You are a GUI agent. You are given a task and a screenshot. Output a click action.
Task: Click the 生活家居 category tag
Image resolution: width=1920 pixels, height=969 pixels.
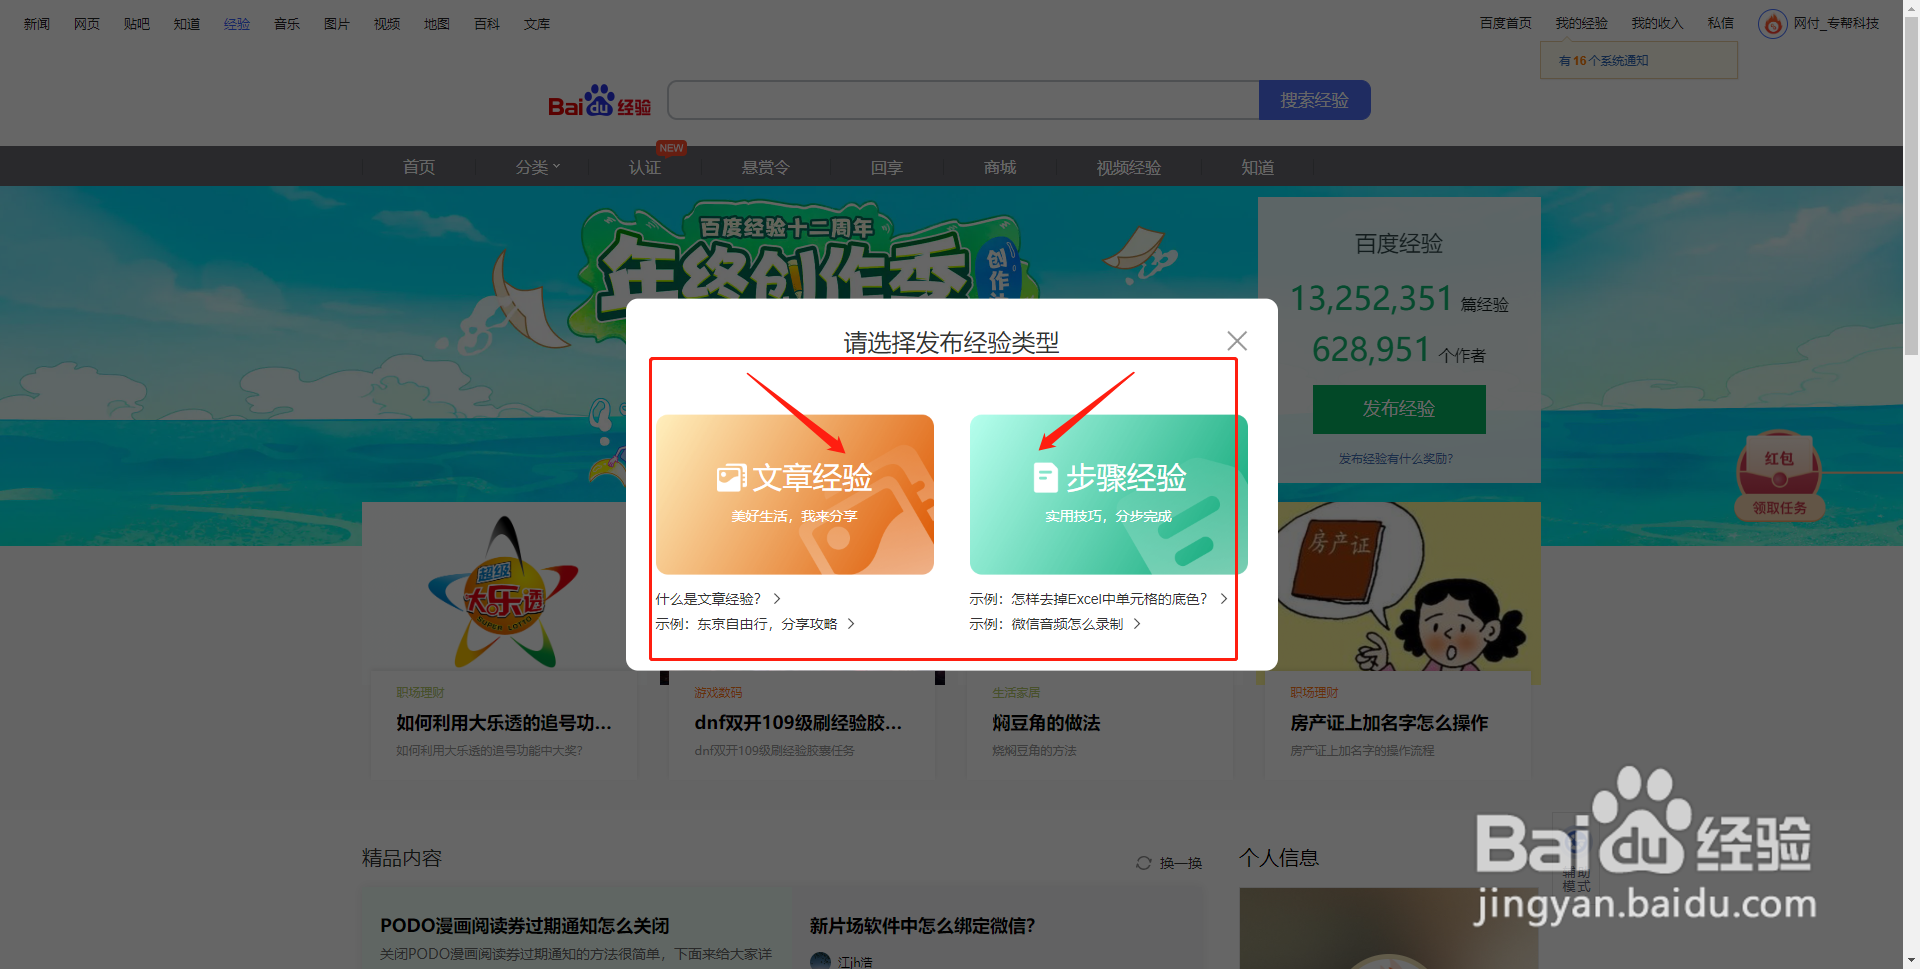(1016, 693)
